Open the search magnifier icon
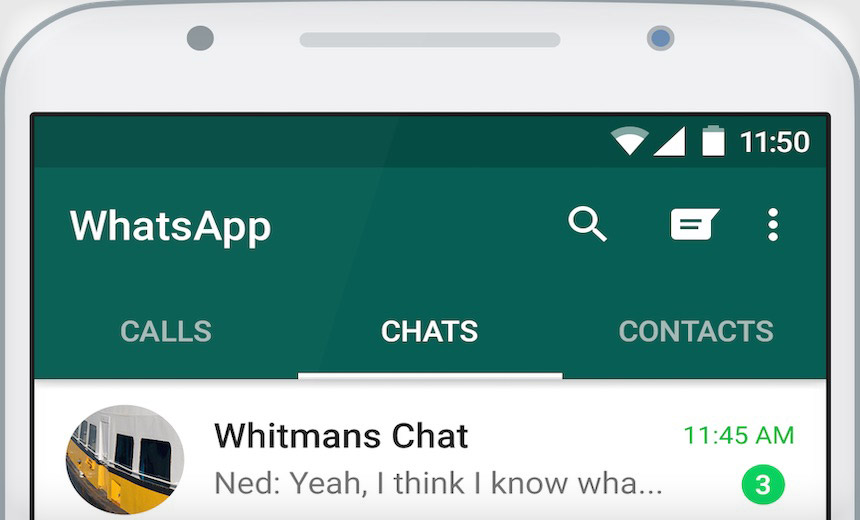Viewport: 860px width, 520px height. (x=587, y=224)
